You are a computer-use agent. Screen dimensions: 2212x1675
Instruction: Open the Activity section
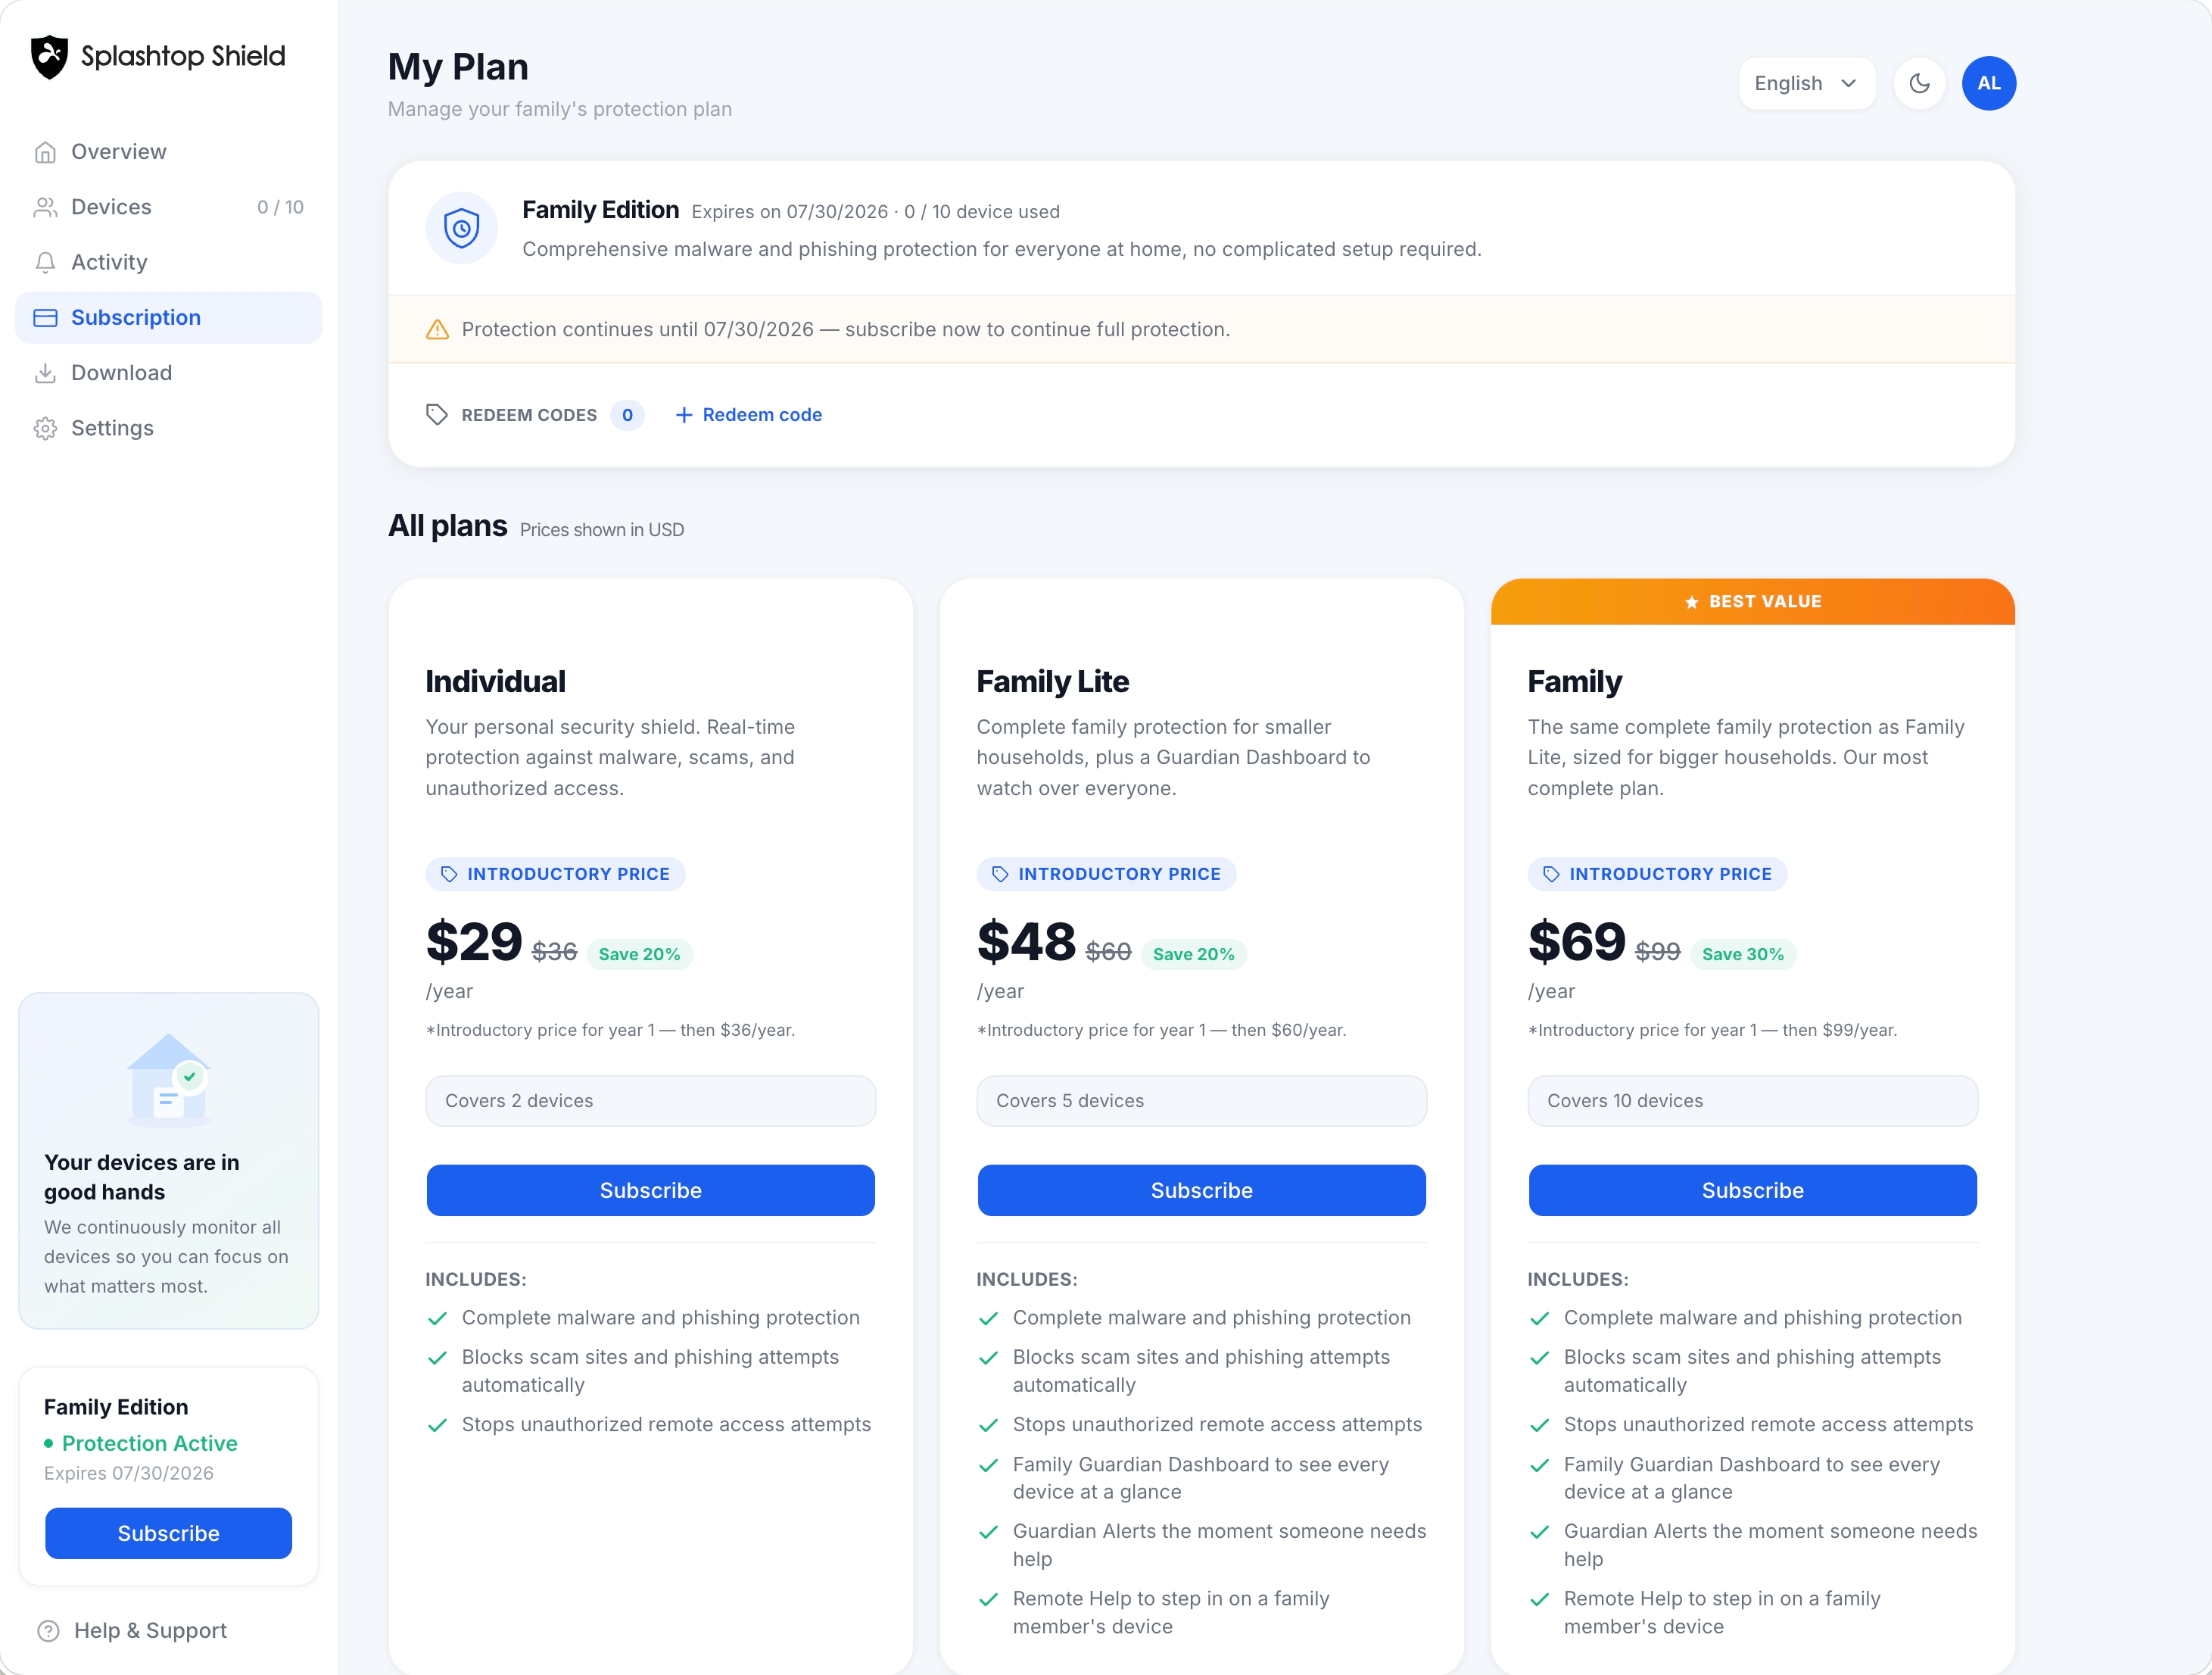pos(168,262)
